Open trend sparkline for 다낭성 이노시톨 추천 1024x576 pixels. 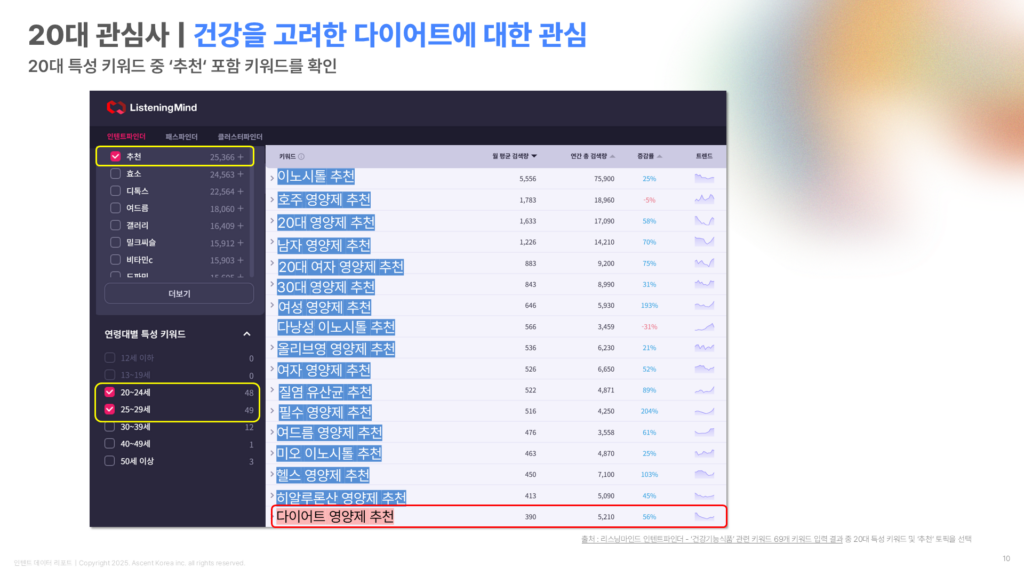[704, 327]
